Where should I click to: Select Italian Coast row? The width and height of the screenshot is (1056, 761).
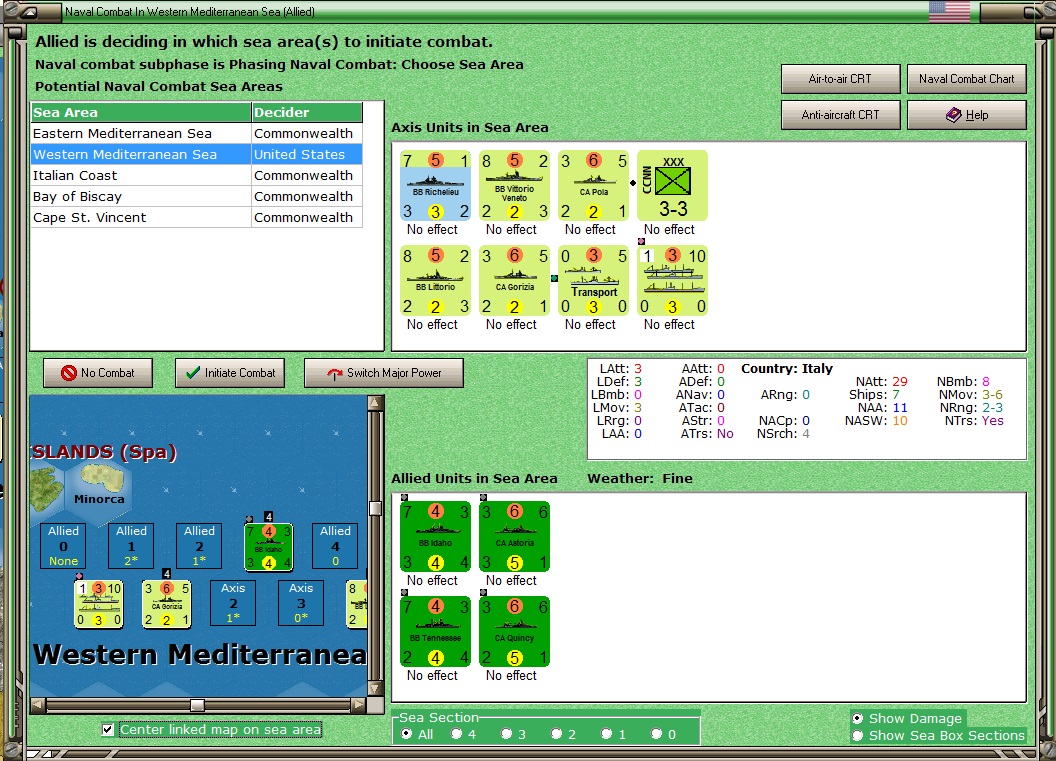(x=197, y=175)
